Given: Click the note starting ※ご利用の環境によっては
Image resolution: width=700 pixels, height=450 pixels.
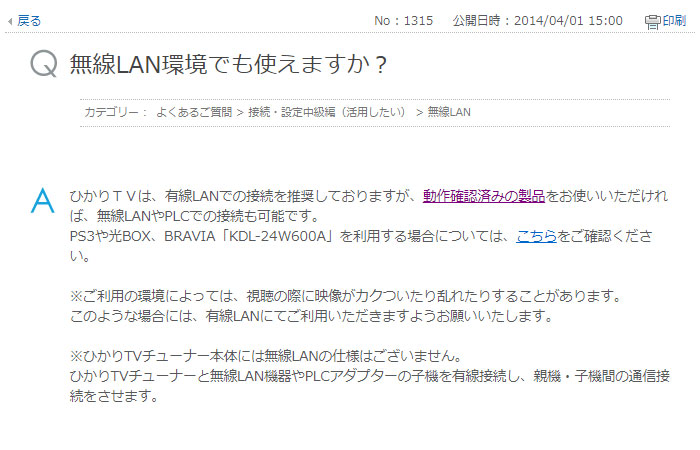Looking at the screenshot, I should [345, 296].
